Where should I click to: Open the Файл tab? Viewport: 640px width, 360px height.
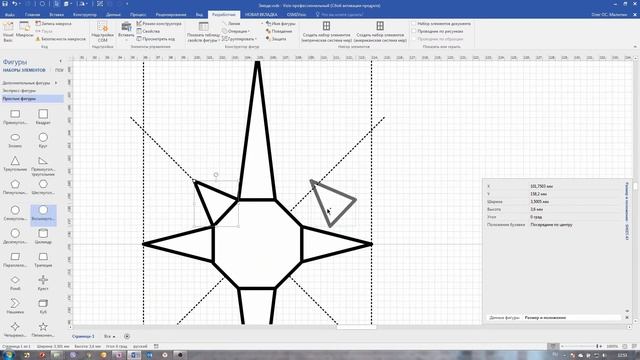coord(10,15)
